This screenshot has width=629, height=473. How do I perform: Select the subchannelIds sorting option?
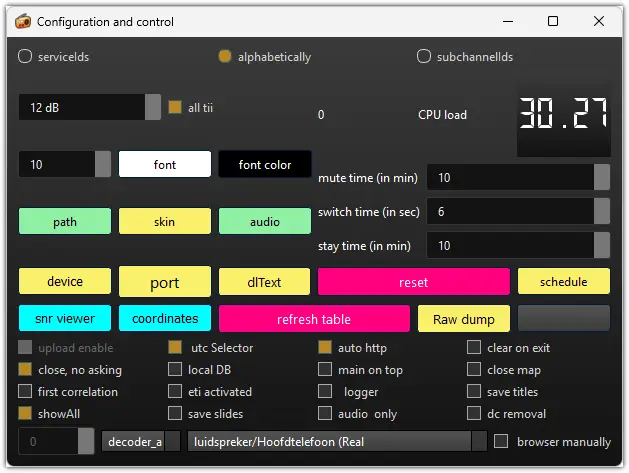tap(424, 57)
